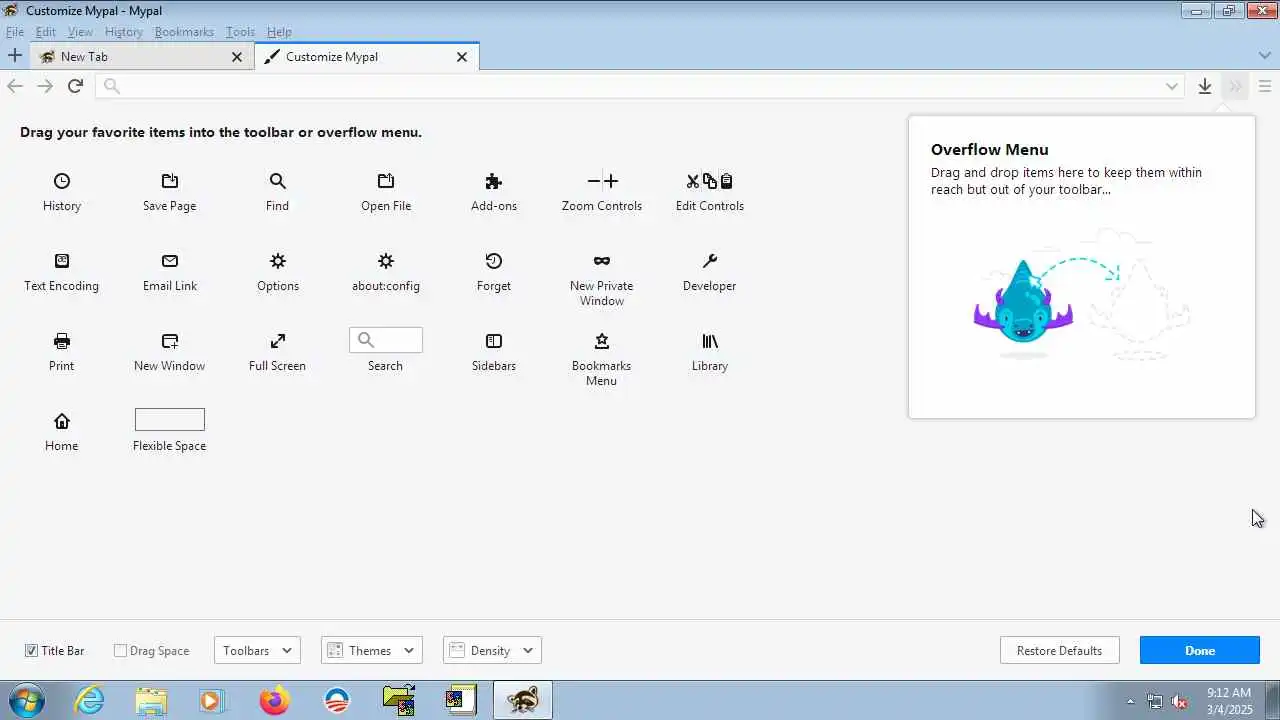Click the reload button in navigation bar
Screen dimensions: 1280x720
75,87
